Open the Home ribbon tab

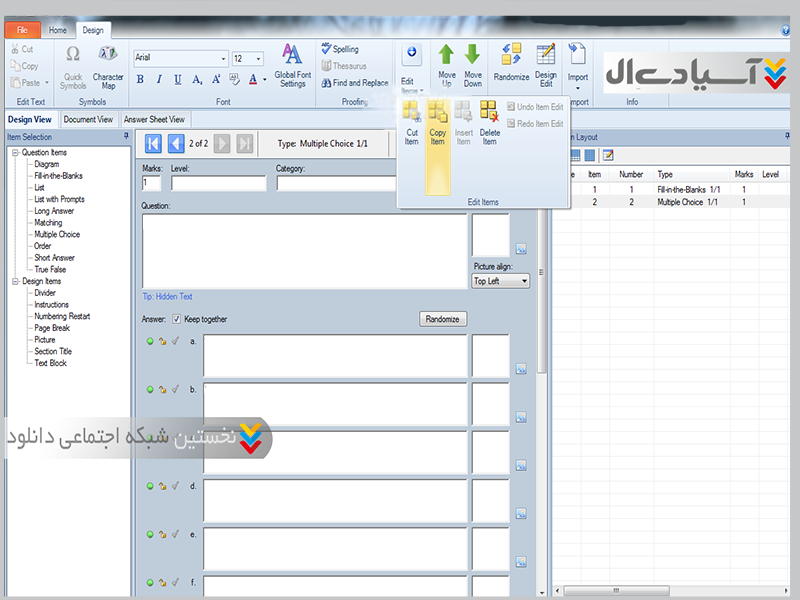[x=58, y=30]
